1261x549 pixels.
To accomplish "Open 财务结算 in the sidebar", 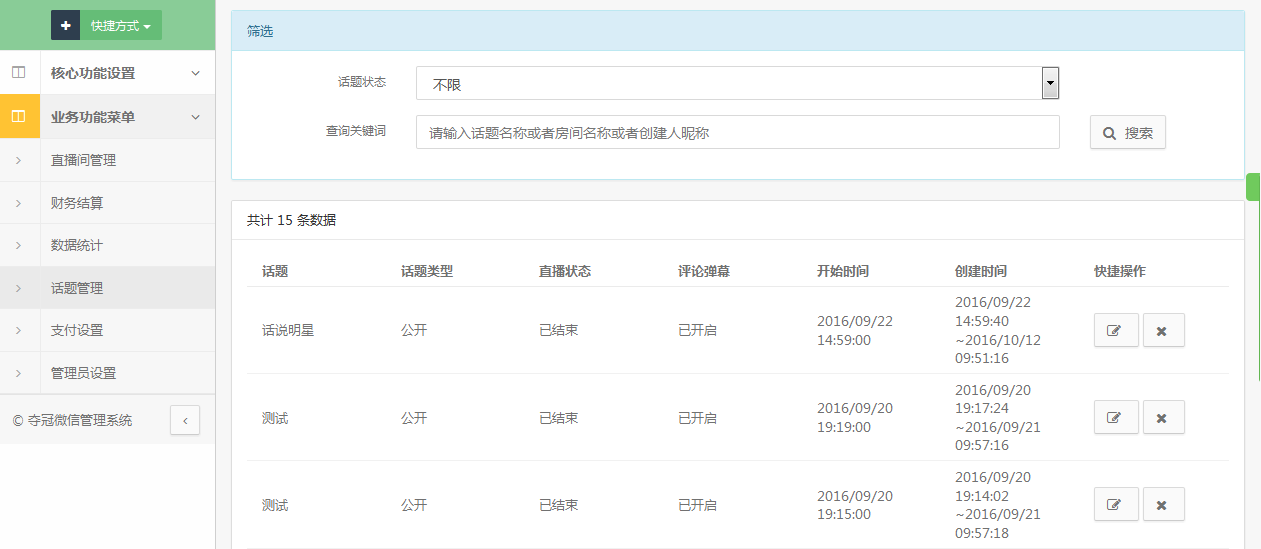I will point(107,203).
